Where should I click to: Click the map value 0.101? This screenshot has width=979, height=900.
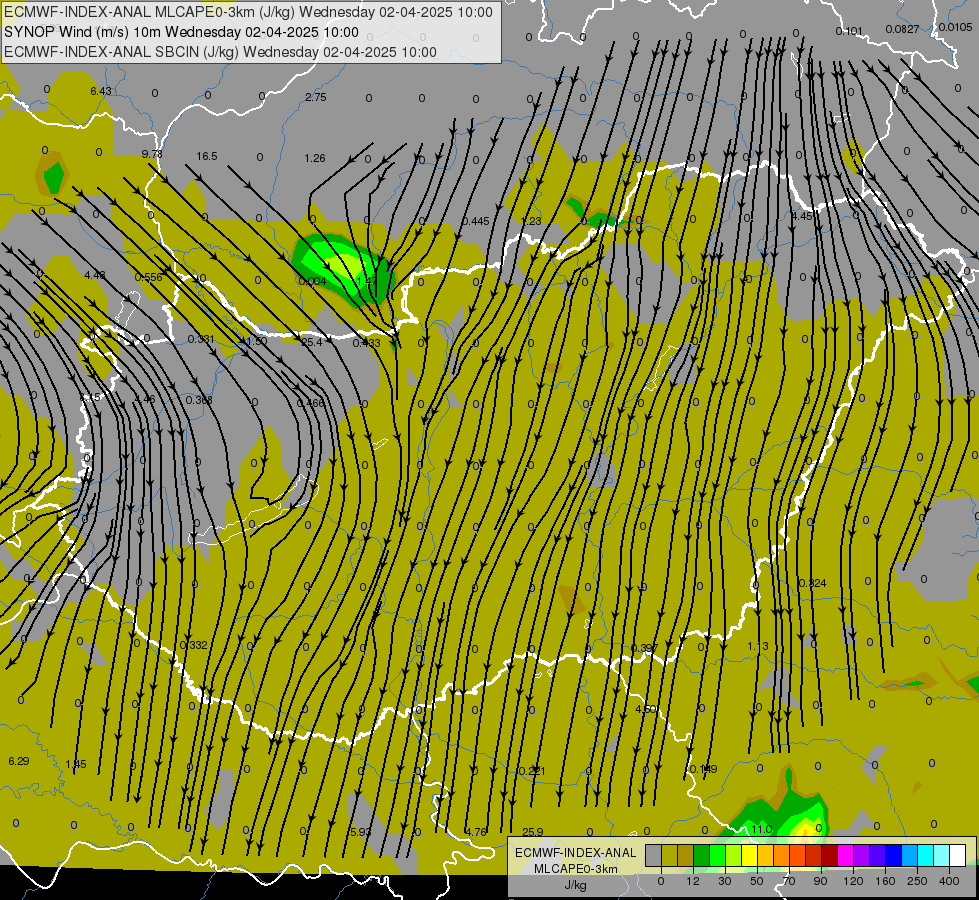[849, 31]
